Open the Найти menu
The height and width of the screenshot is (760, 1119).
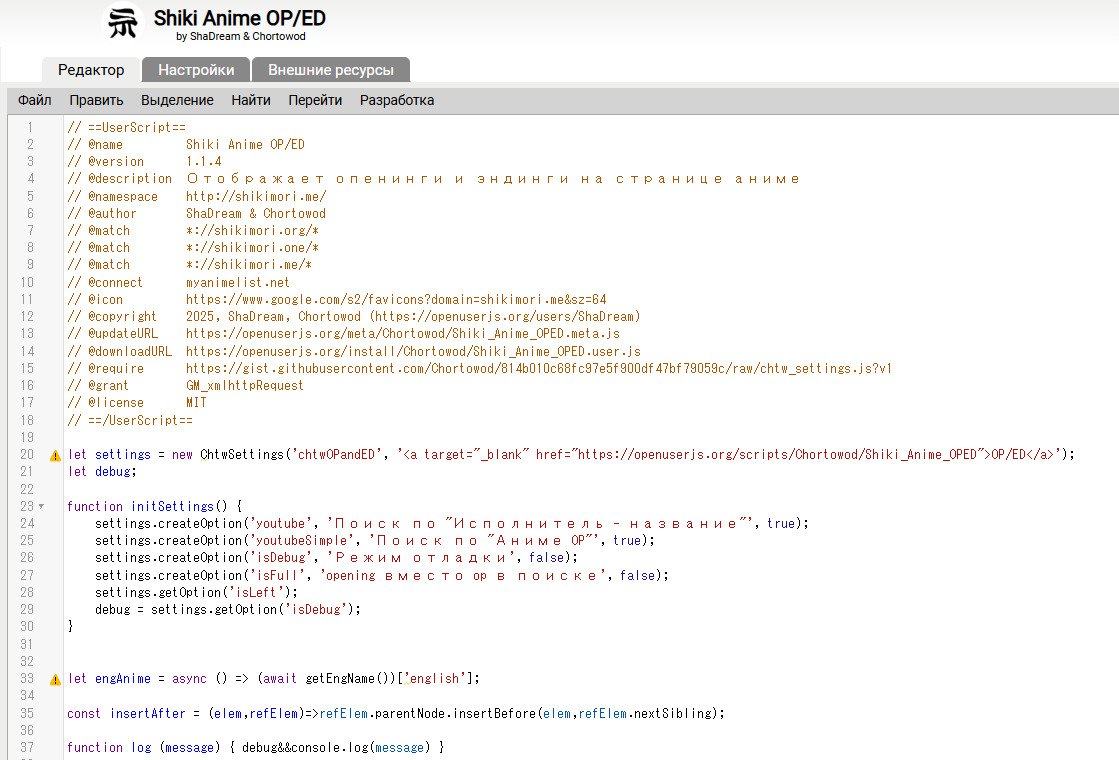[251, 100]
